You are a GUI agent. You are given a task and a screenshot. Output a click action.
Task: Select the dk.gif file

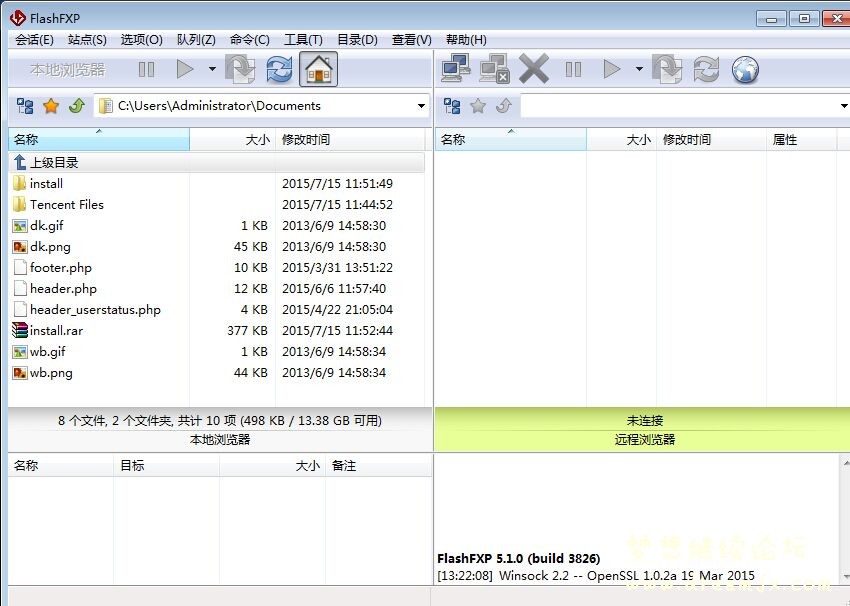(216, 225)
